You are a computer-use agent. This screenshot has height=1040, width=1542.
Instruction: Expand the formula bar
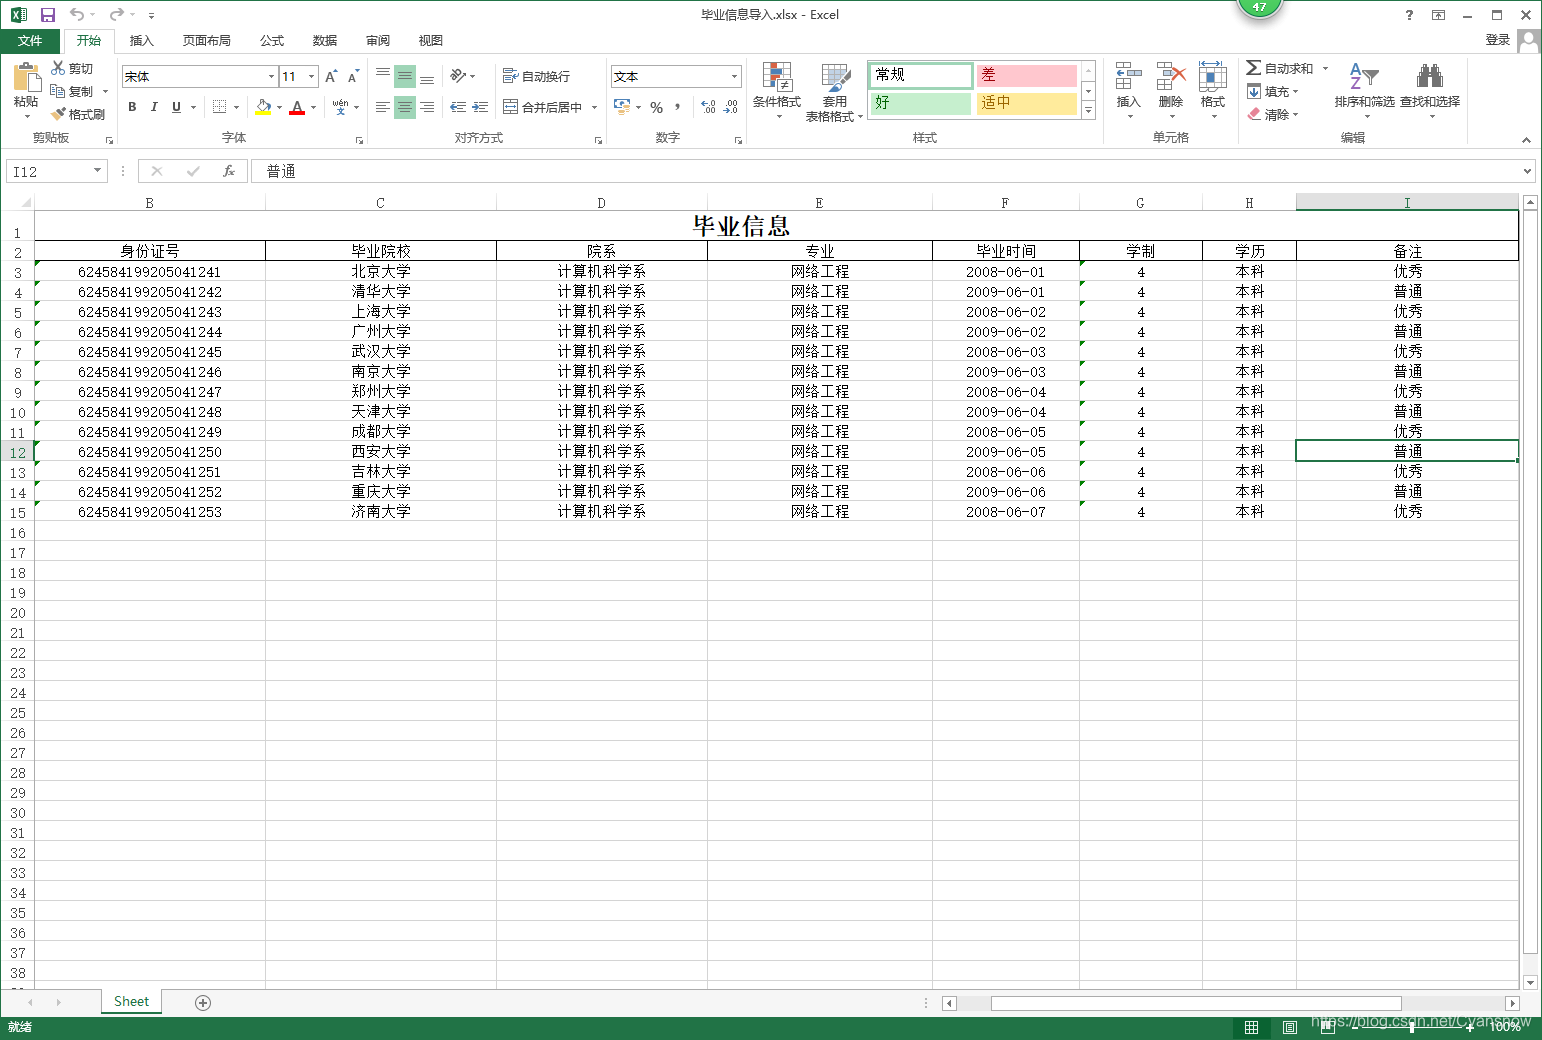1527,171
